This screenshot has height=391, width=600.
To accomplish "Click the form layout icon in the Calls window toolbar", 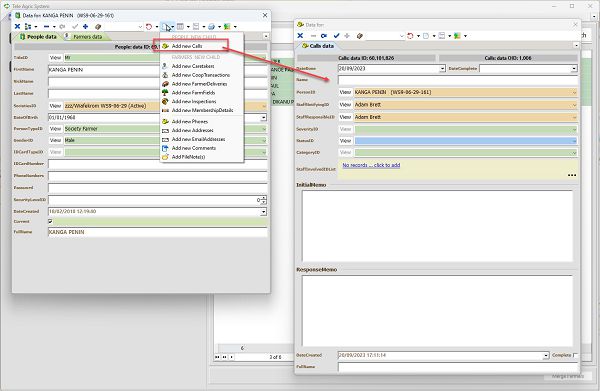I will click(442, 36).
